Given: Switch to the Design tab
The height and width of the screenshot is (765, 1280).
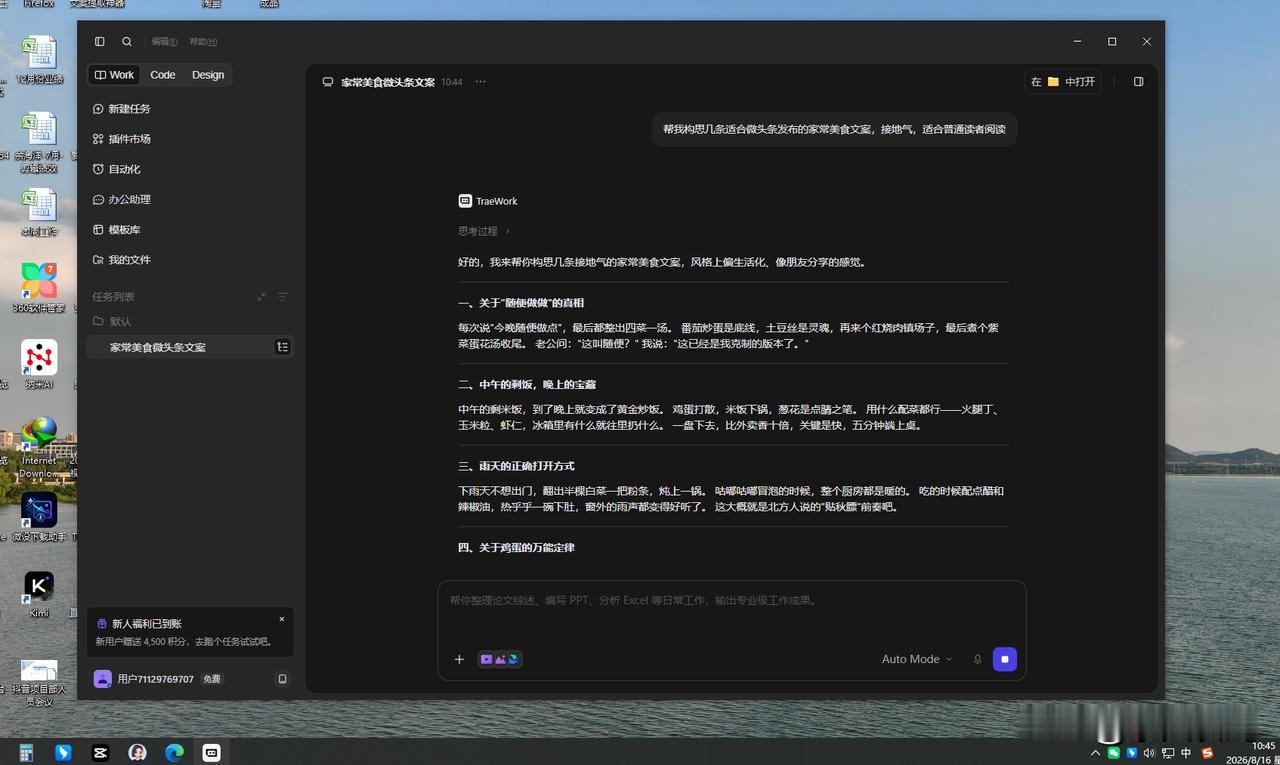Looking at the screenshot, I should 208,75.
